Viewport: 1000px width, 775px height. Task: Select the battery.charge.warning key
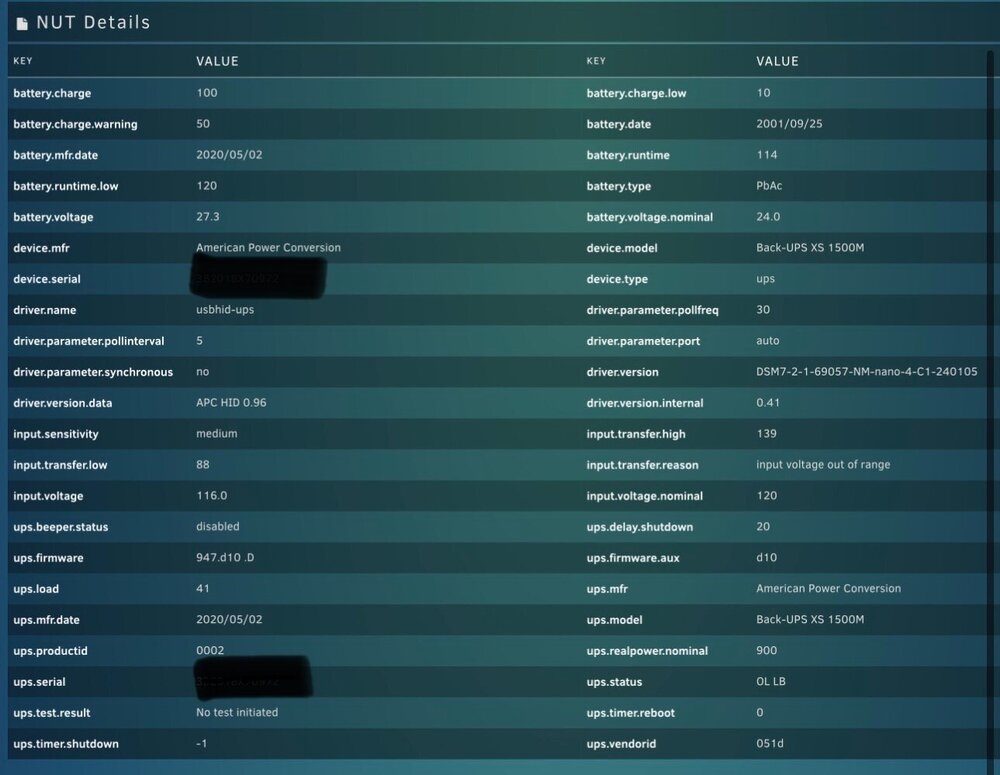click(75, 124)
